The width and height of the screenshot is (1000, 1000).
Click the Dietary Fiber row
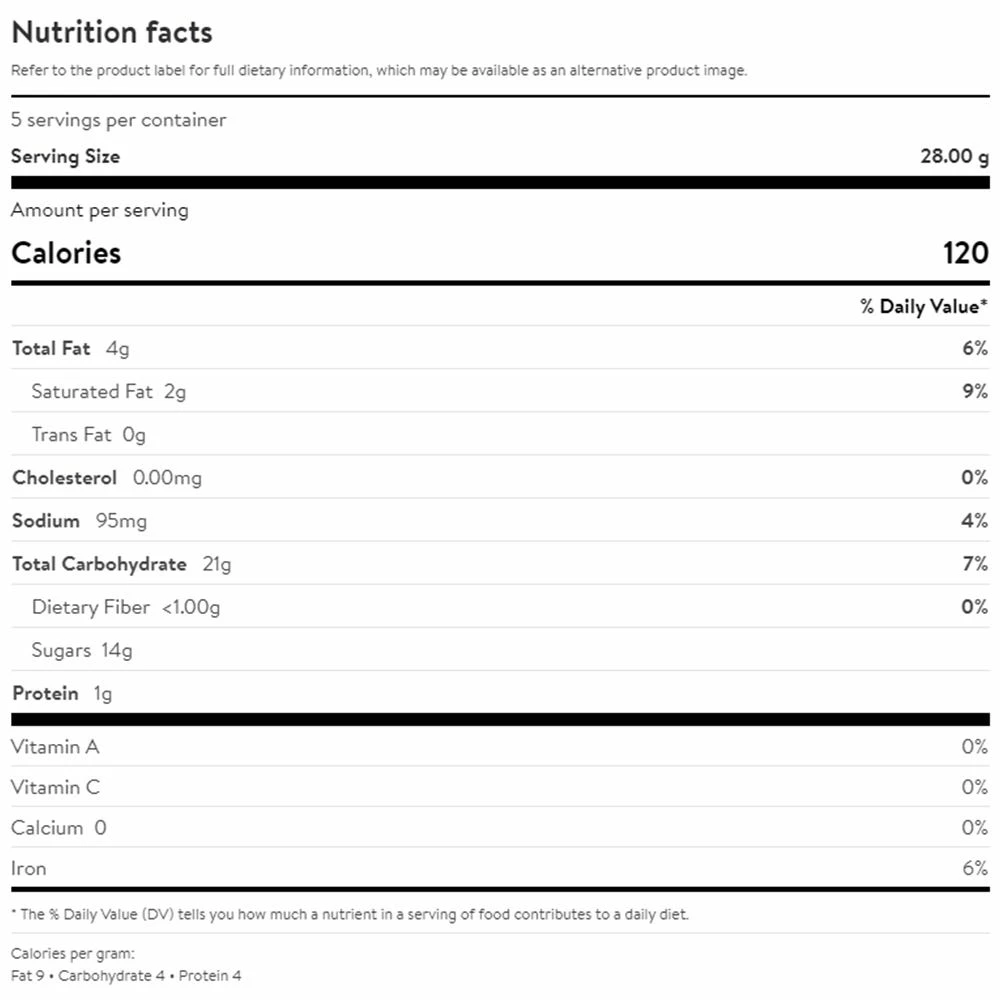pos(125,606)
